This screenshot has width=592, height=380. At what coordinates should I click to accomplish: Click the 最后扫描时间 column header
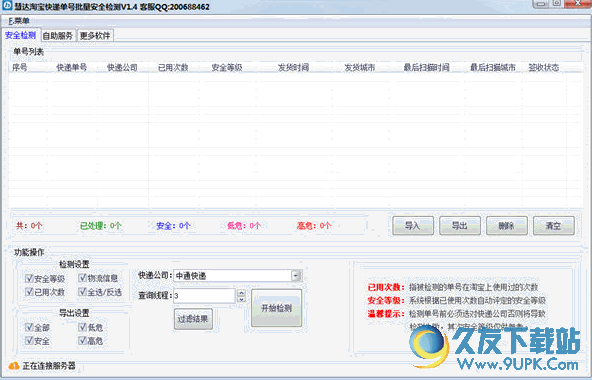point(426,68)
